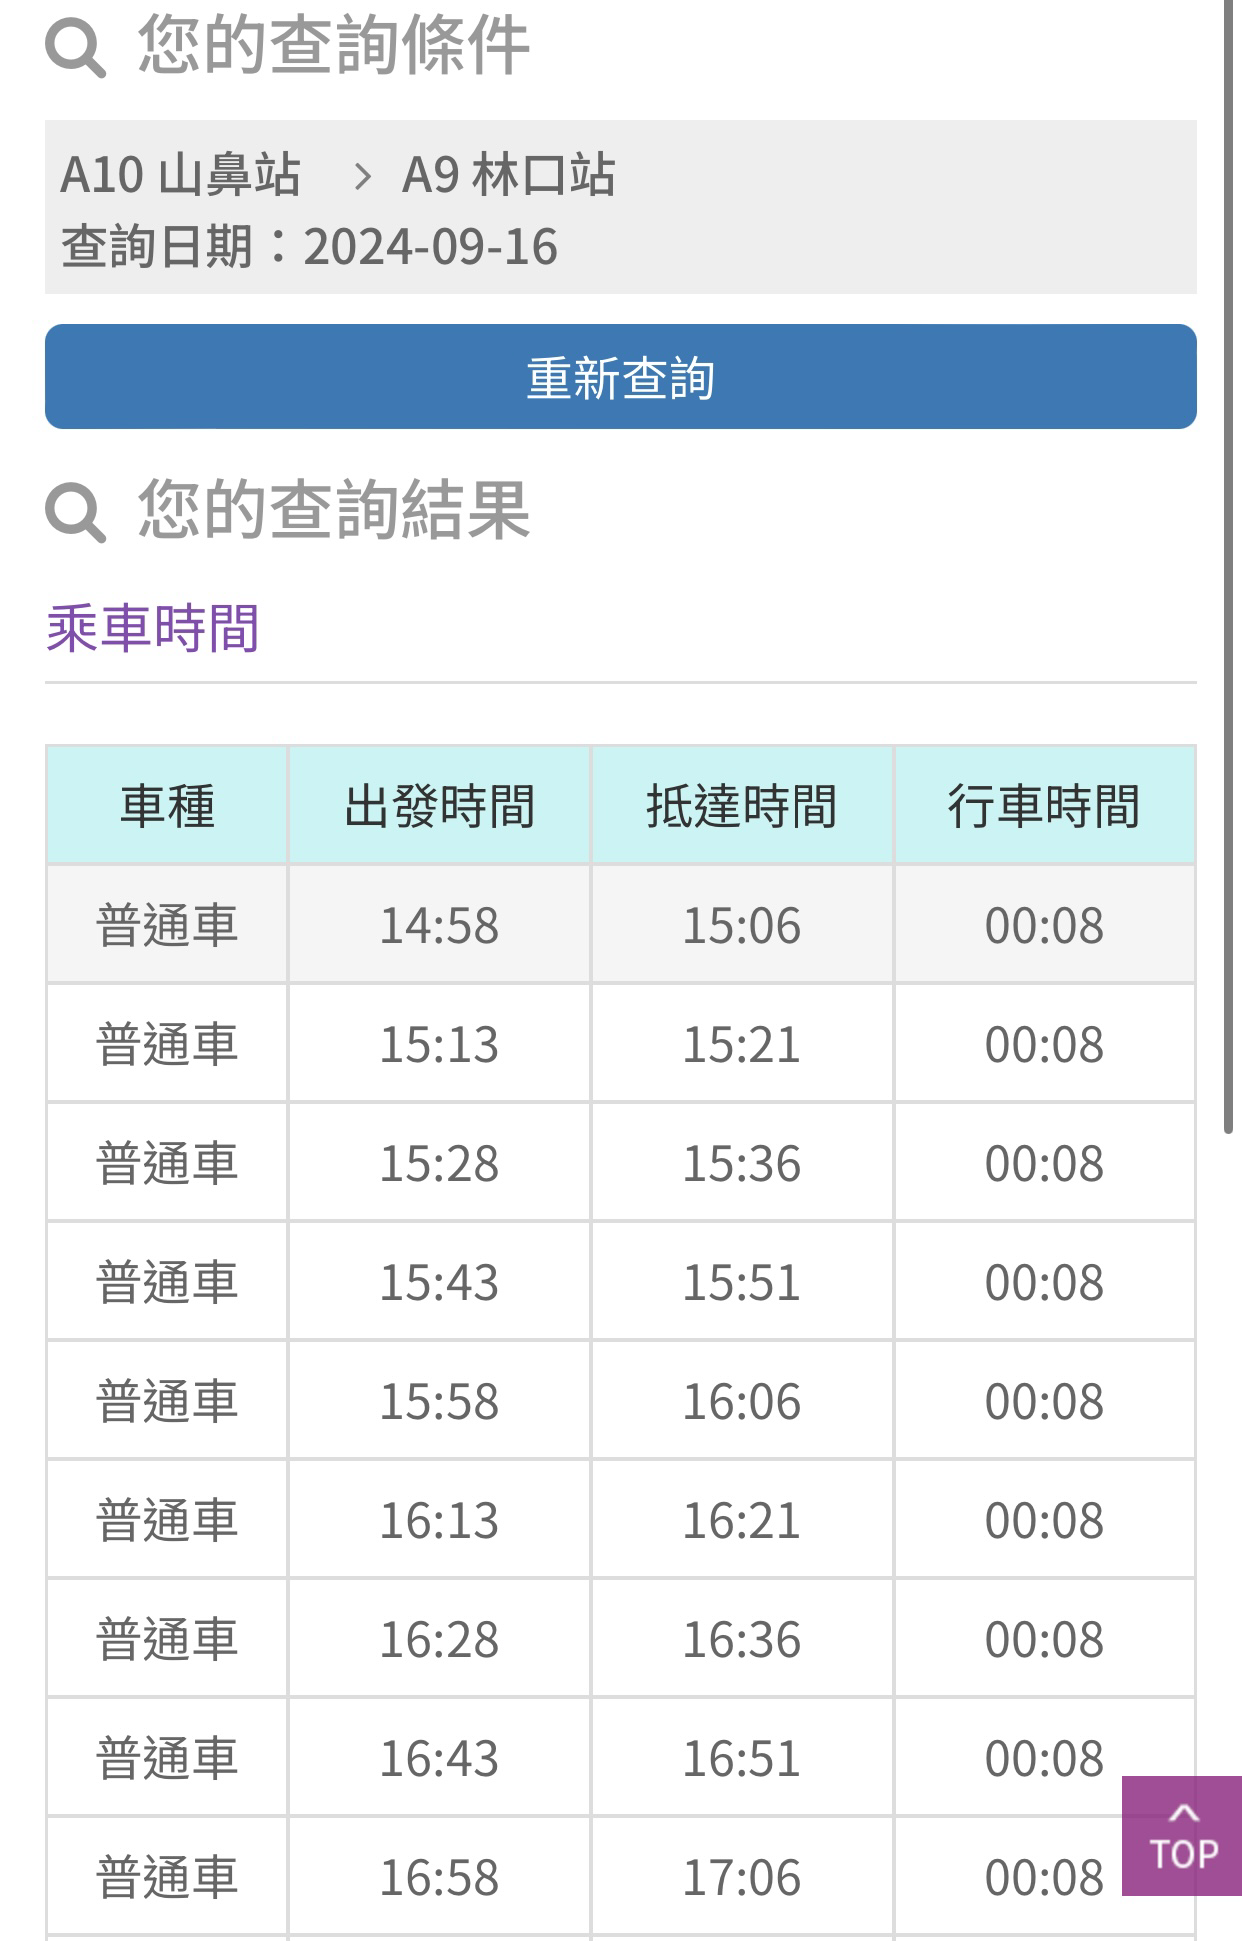
Task: Click the 抵達時間 column header
Action: click(741, 805)
